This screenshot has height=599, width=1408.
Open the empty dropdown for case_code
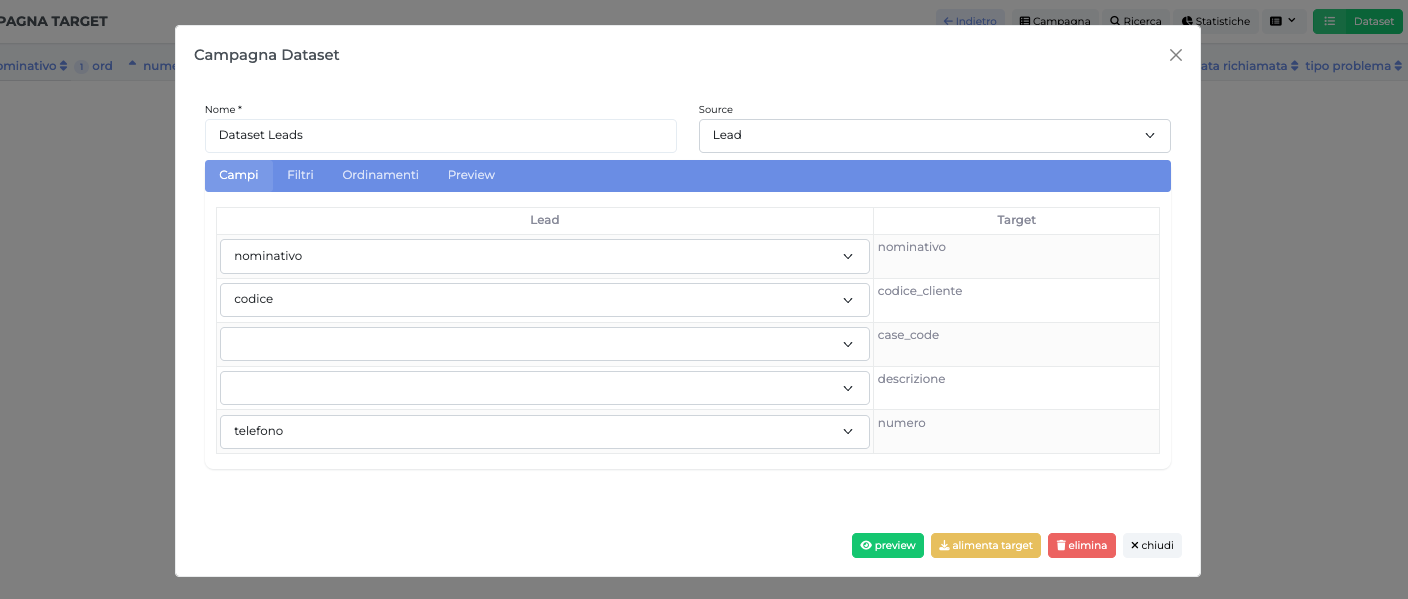(545, 344)
